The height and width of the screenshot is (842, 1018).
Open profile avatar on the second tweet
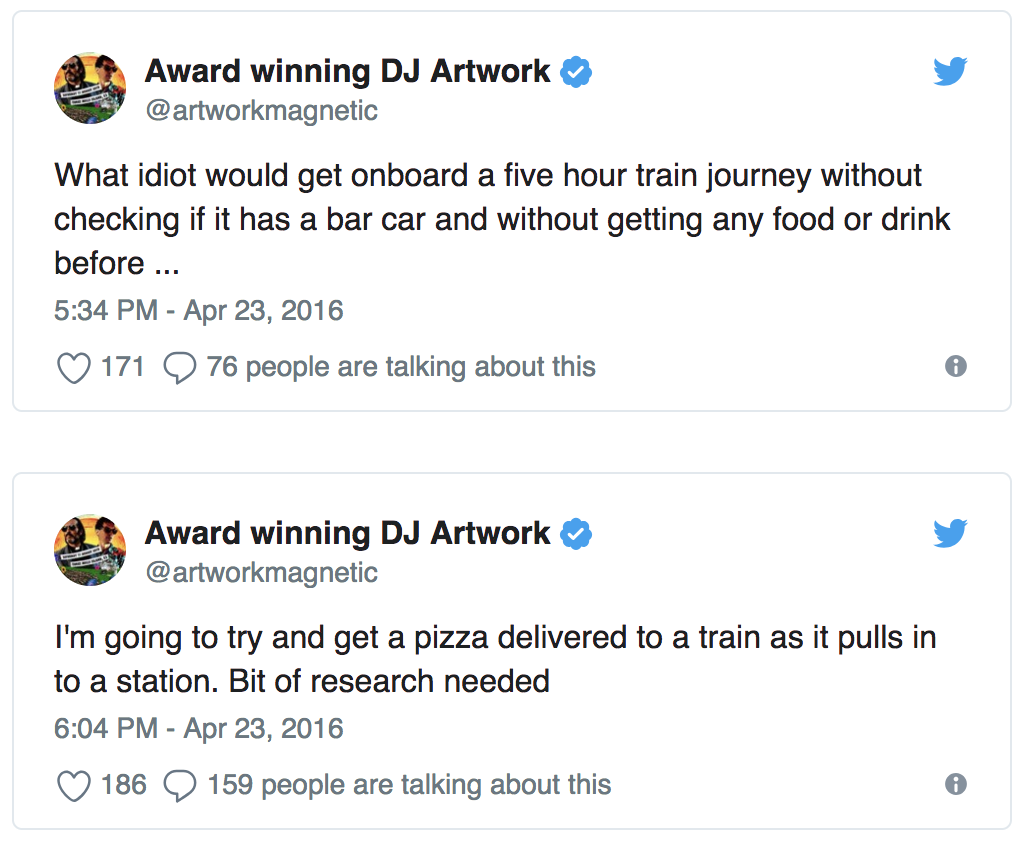[90, 551]
